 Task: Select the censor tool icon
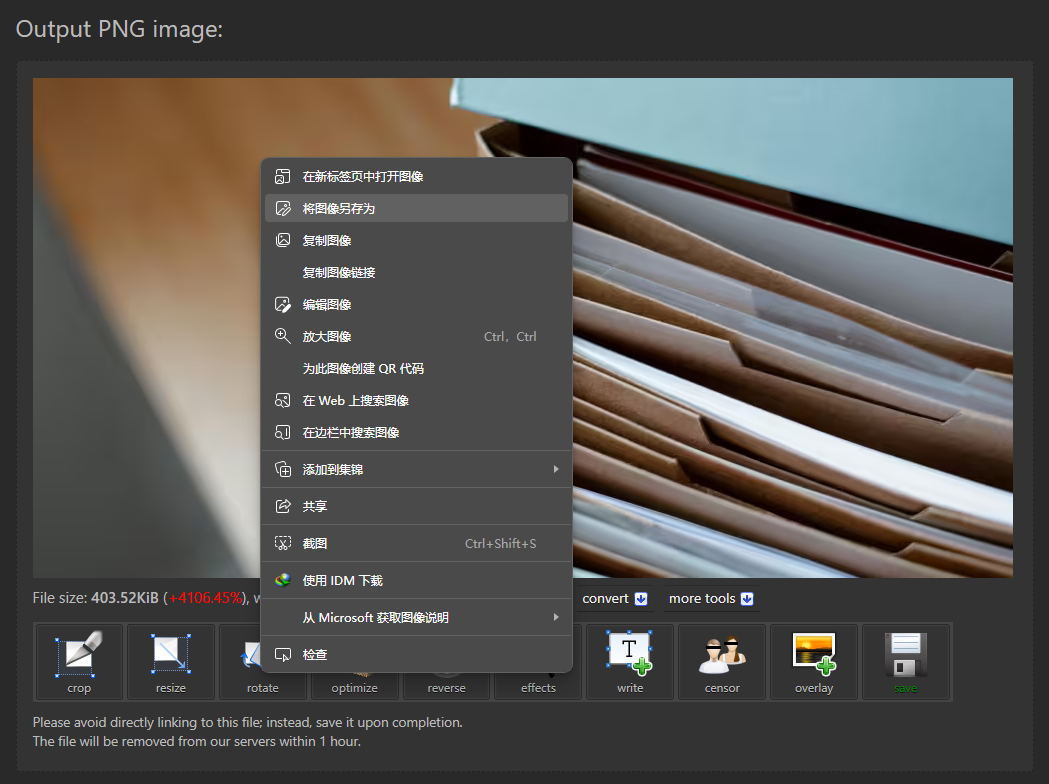point(722,661)
